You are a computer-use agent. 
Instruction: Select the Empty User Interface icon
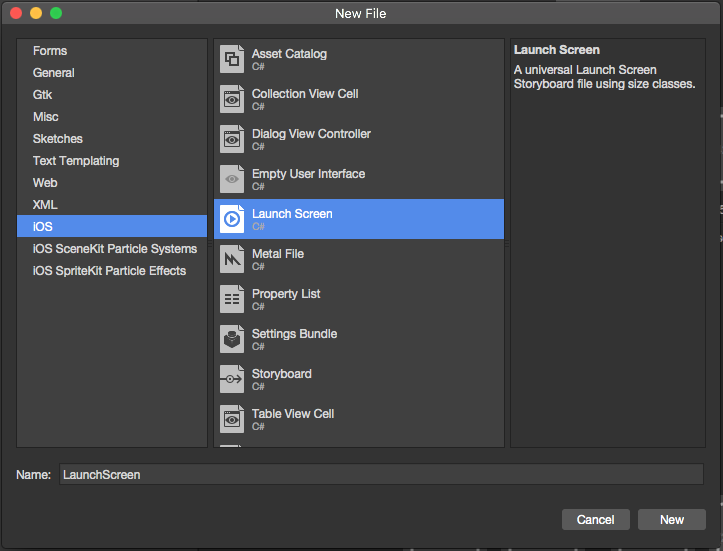pyautogui.click(x=232, y=179)
